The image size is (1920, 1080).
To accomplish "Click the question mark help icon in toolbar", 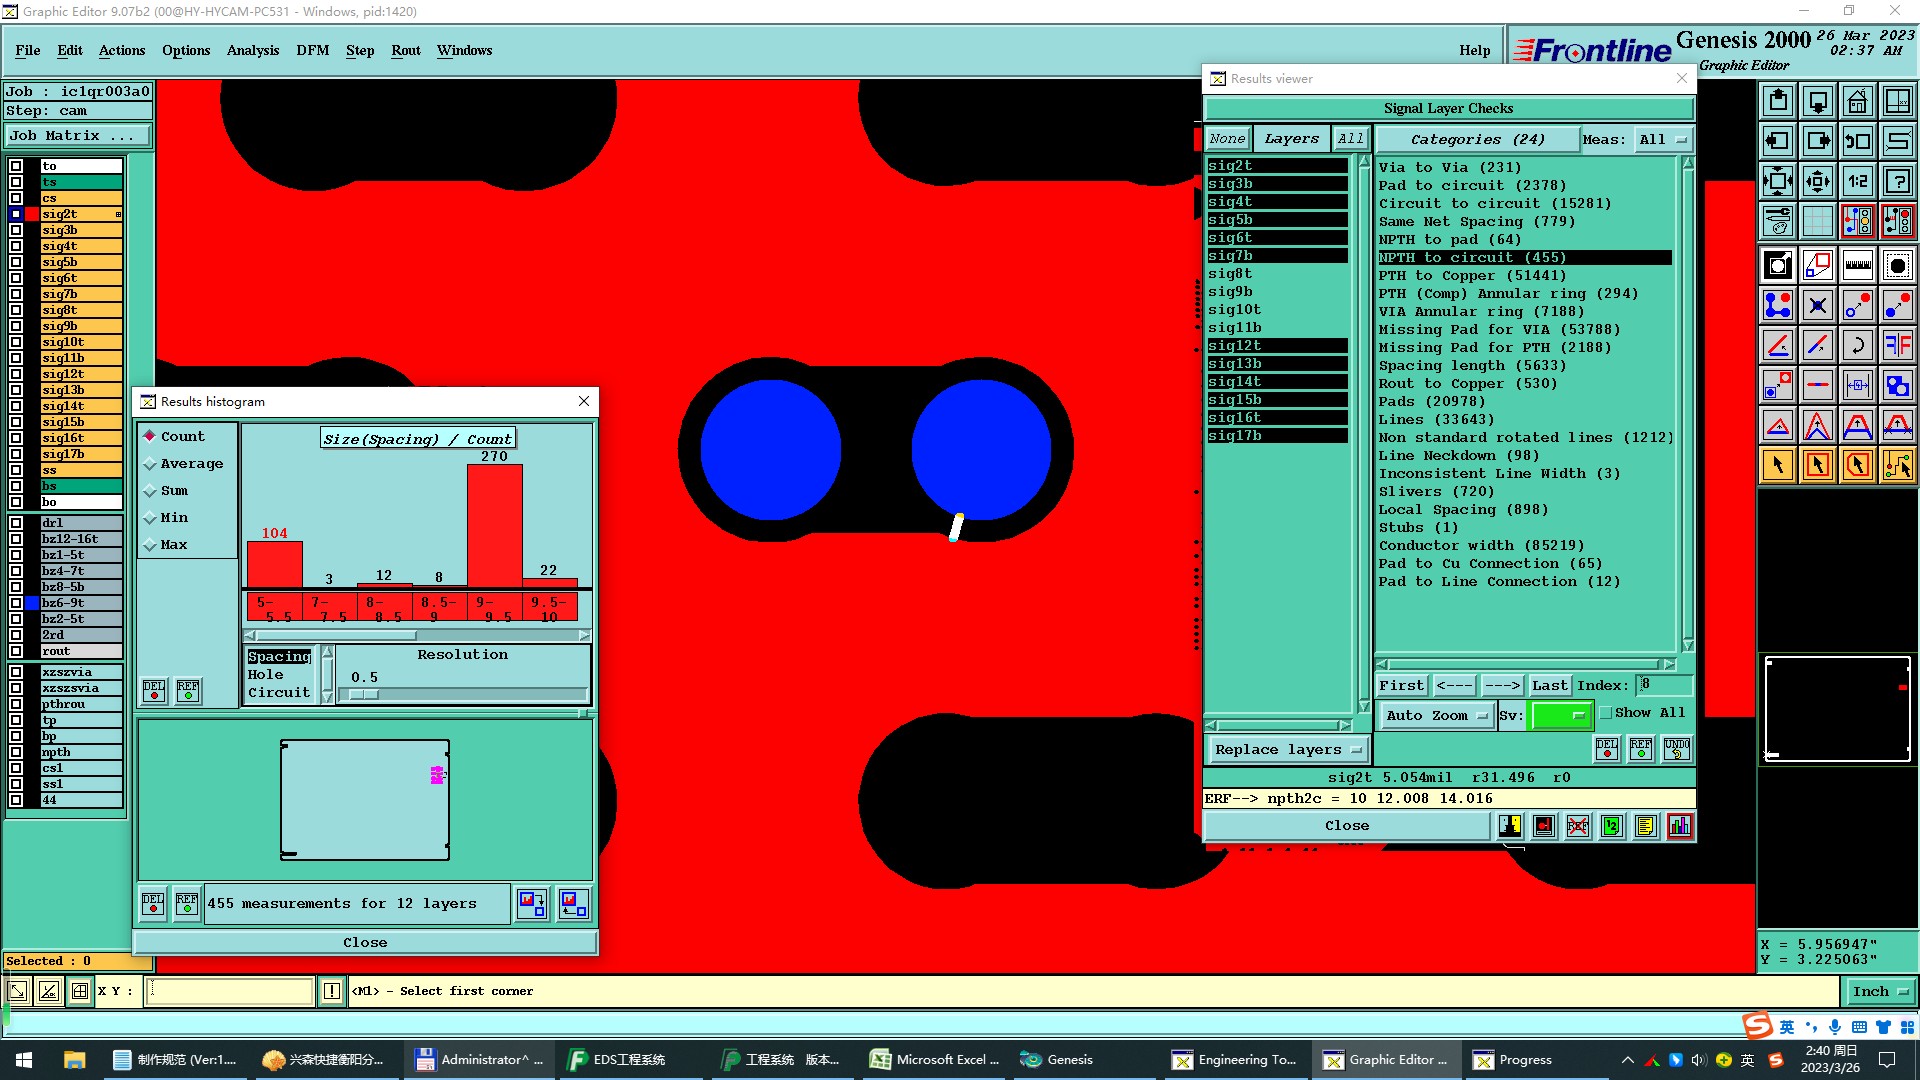I will [x=1897, y=181].
